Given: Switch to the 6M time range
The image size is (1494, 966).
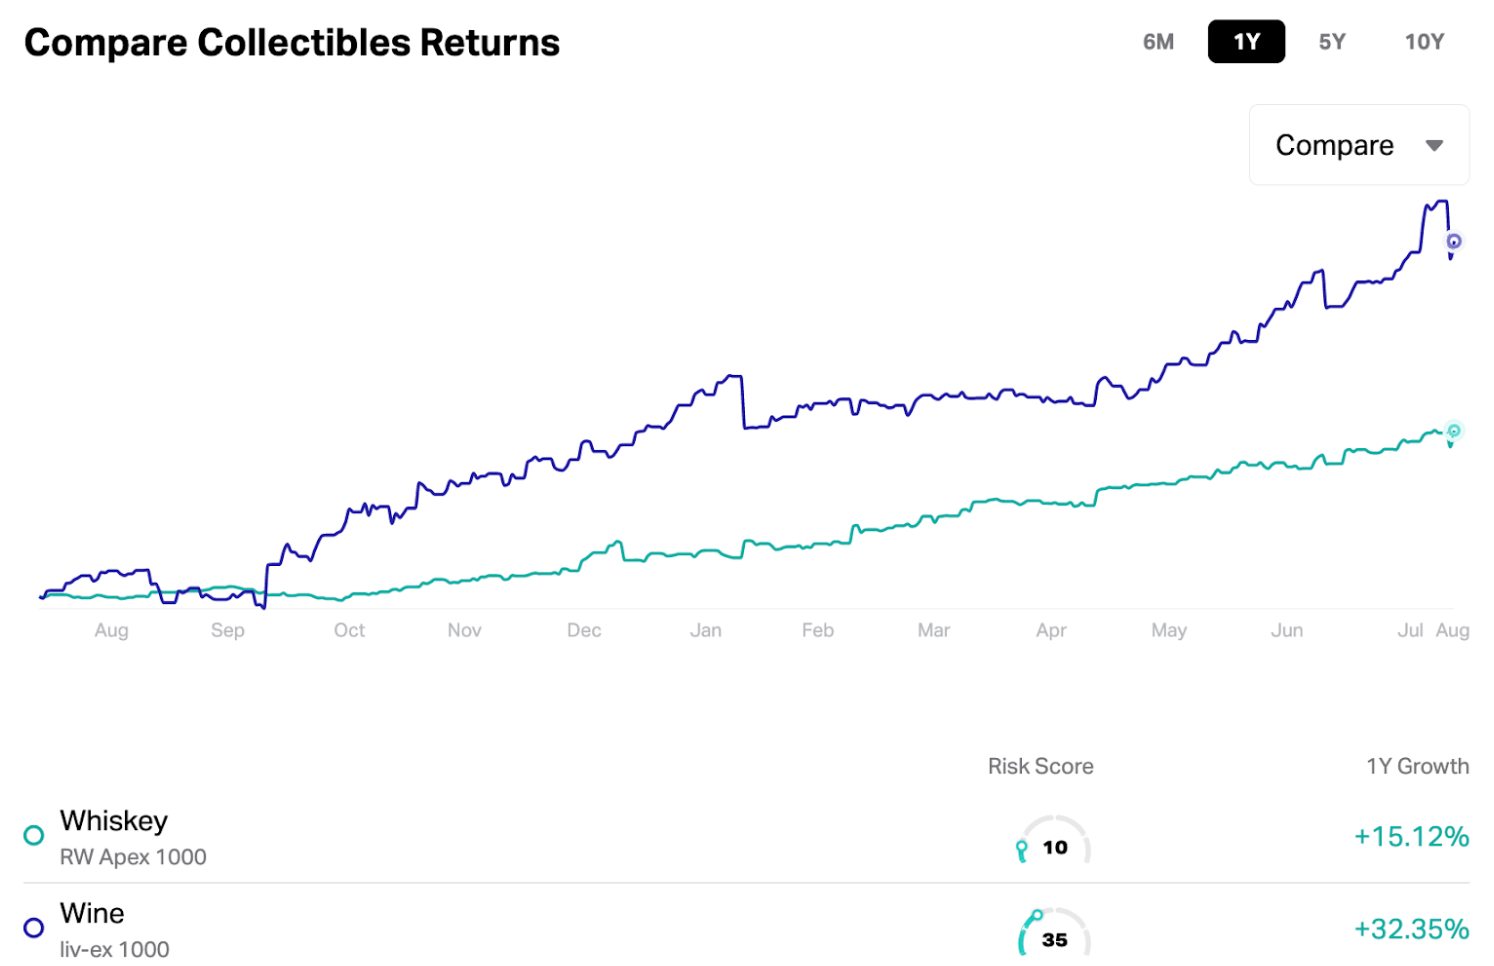Looking at the screenshot, I should coord(1158,42).
